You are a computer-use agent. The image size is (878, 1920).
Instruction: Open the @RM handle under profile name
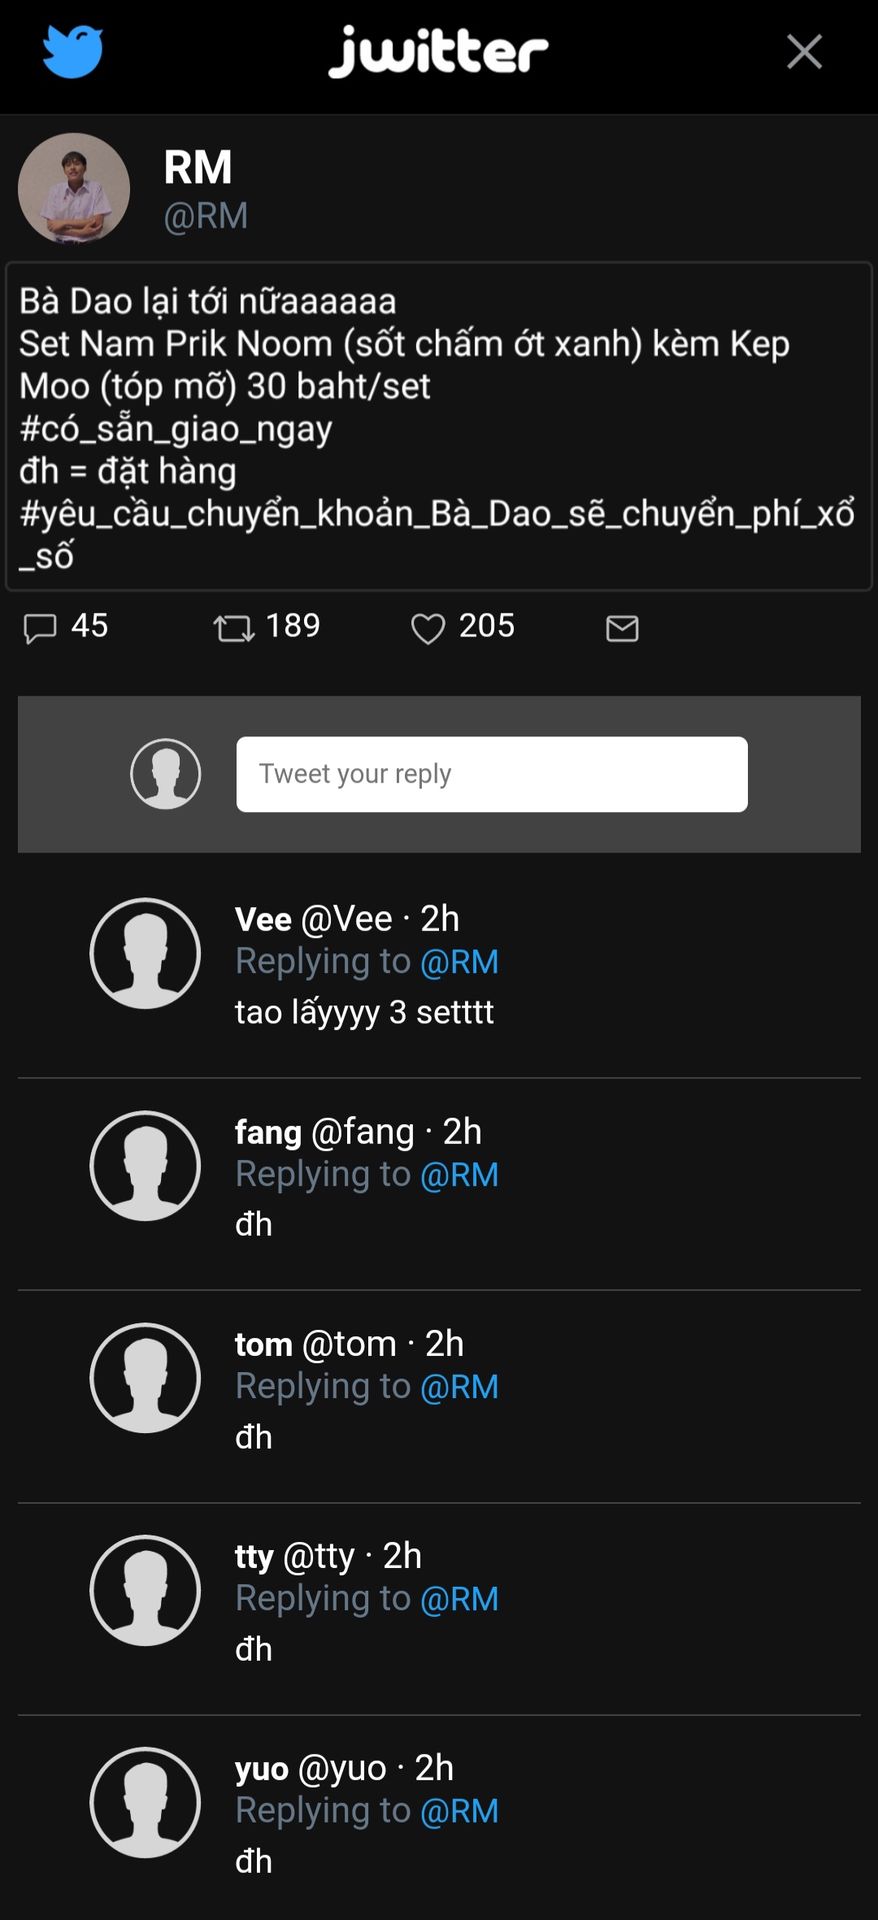click(206, 216)
